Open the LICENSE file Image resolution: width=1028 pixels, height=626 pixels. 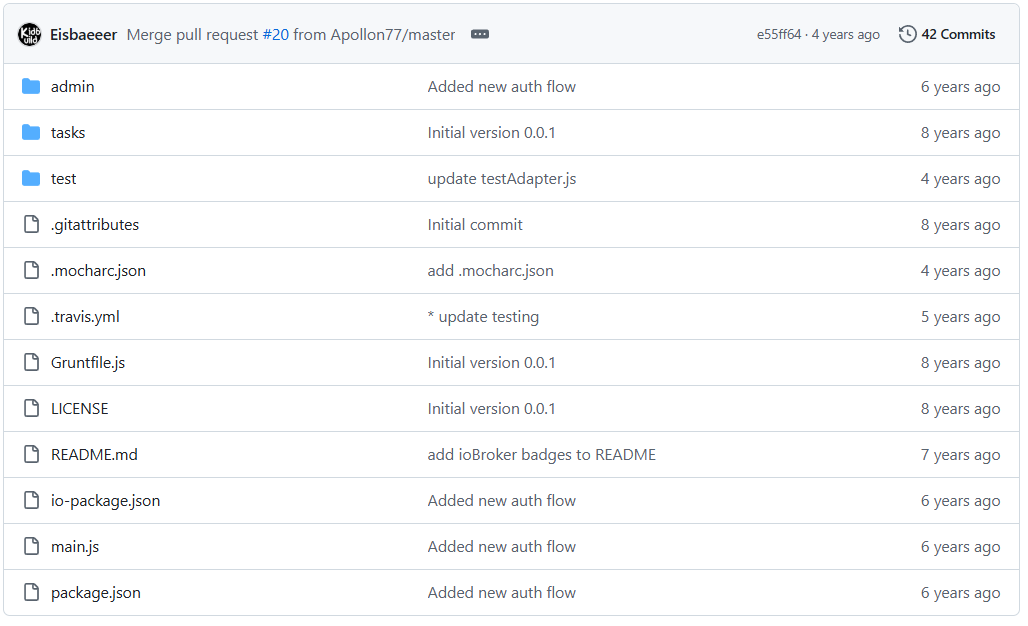[79, 409]
